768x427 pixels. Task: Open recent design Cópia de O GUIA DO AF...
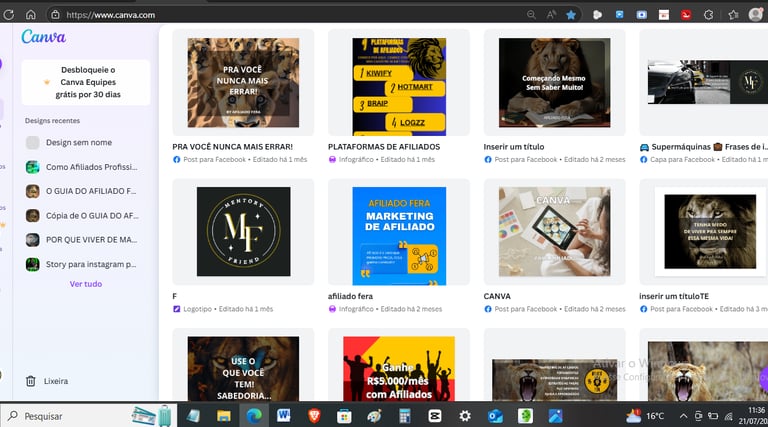click(86, 215)
